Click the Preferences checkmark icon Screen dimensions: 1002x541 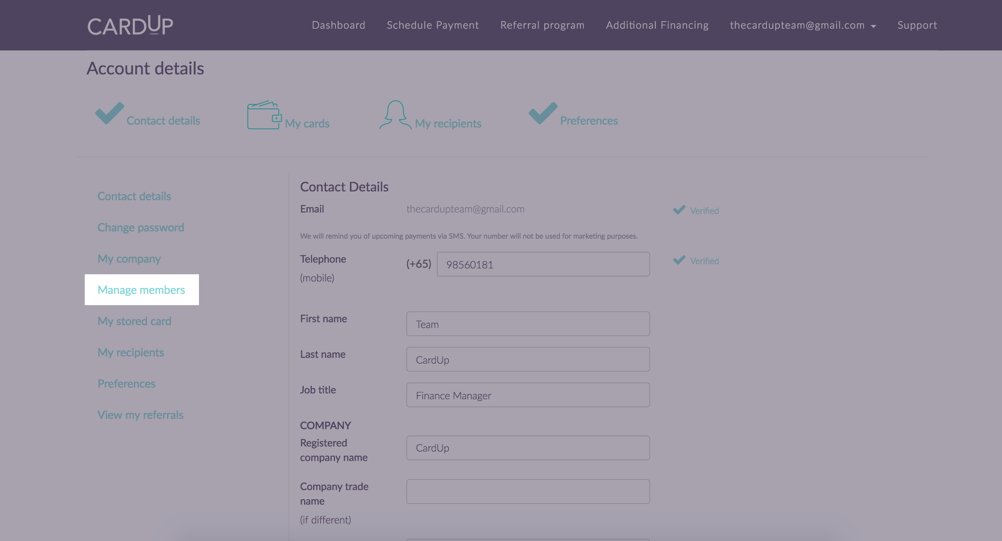tap(542, 113)
